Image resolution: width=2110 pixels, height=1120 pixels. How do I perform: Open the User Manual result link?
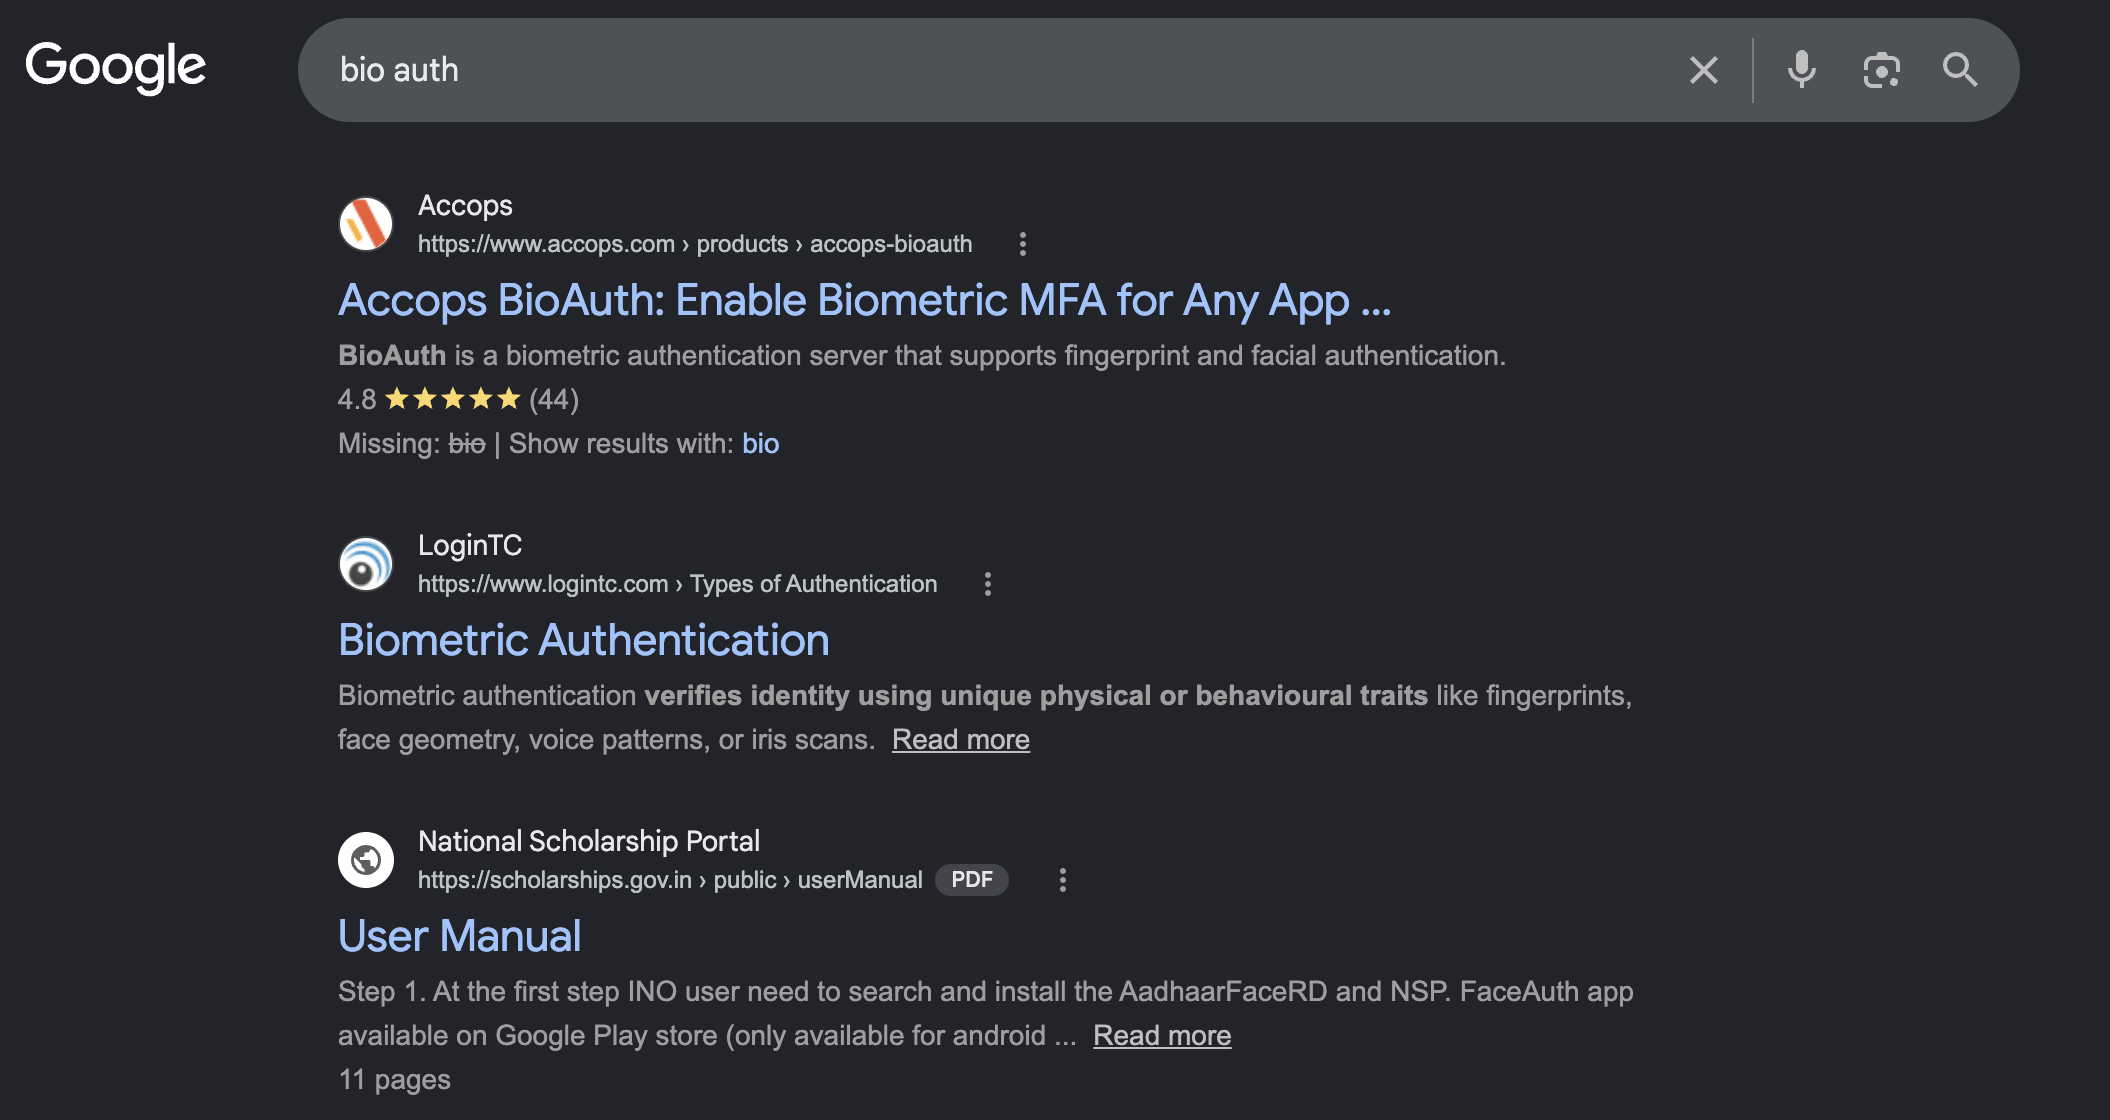click(x=460, y=936)
